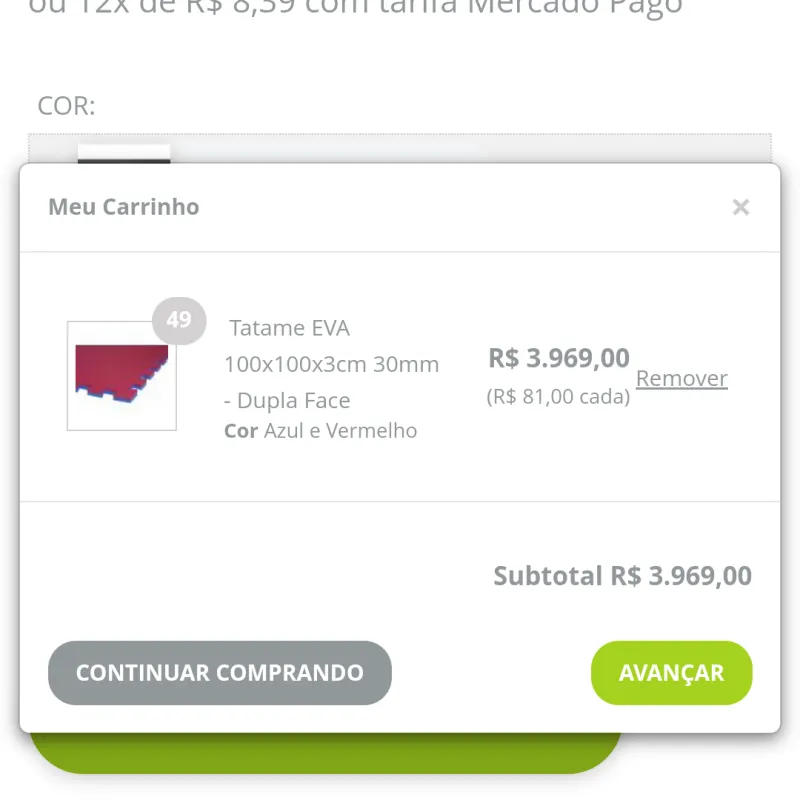Click the Meu Carrinho heading
This screenshot has width=800, height=800.
click(123, 207)
